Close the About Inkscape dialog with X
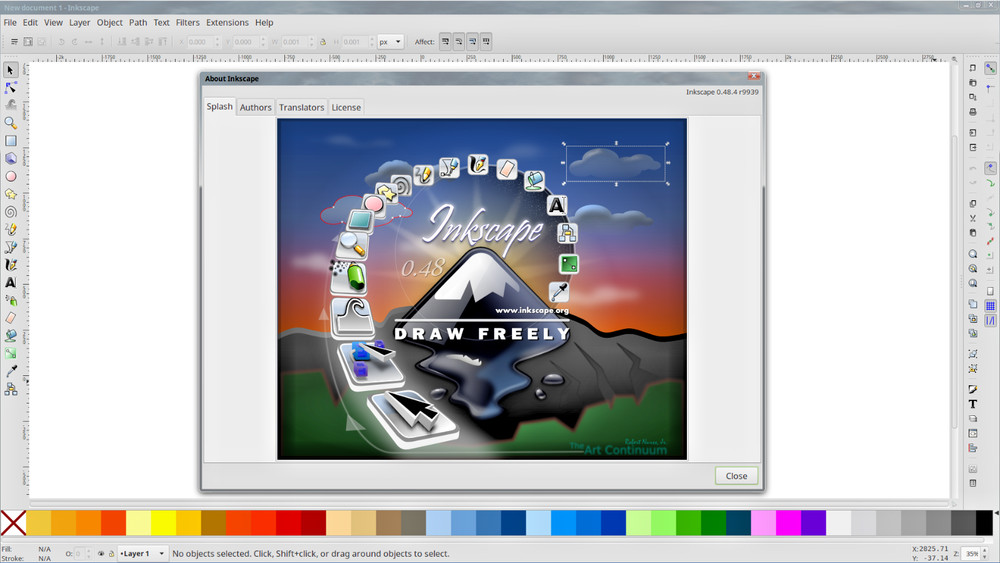Image resolution: width=1000 pixels, height=563 pixels. [x=754, y=77]
